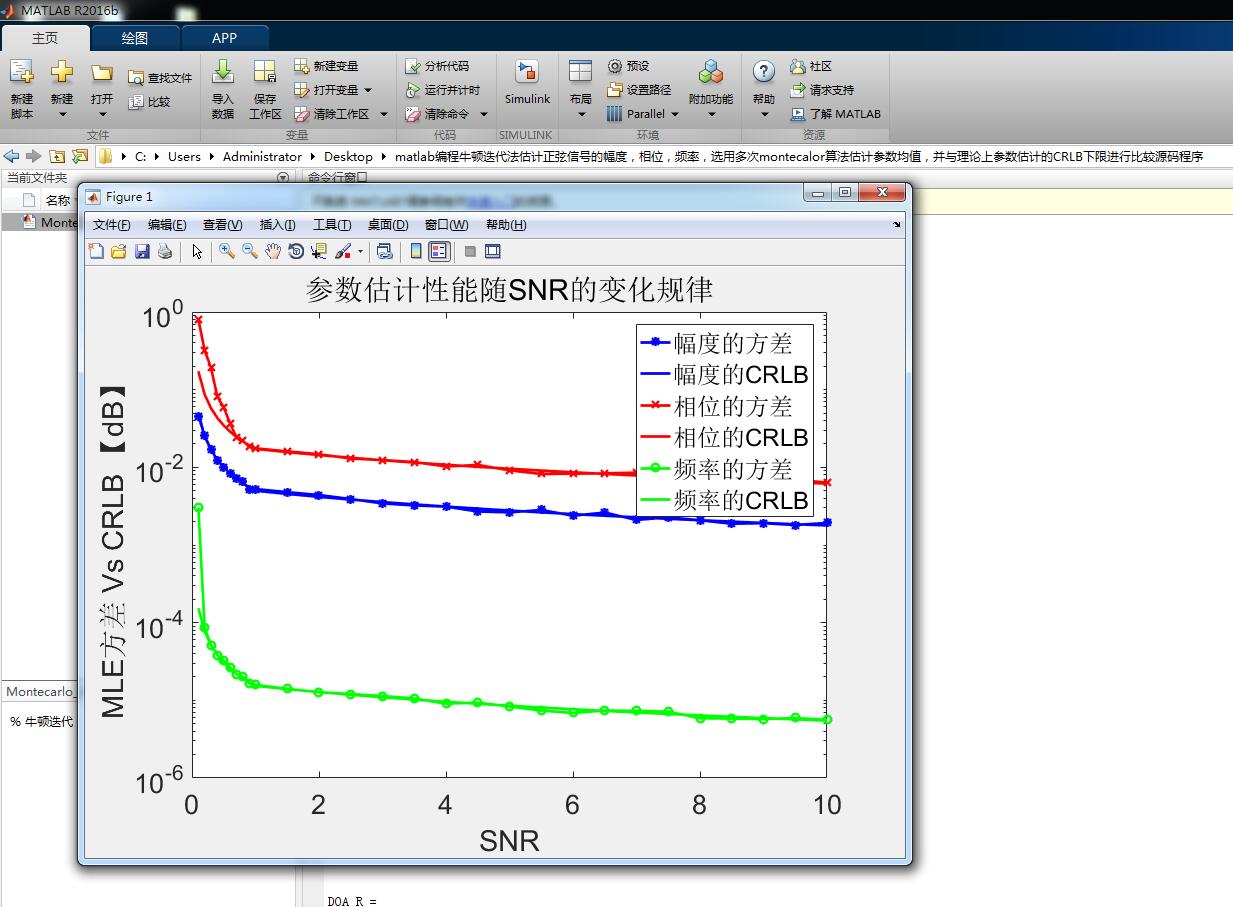
Task: Expand 清除命令 dropdown arrow
Action: tap(484, 114)
